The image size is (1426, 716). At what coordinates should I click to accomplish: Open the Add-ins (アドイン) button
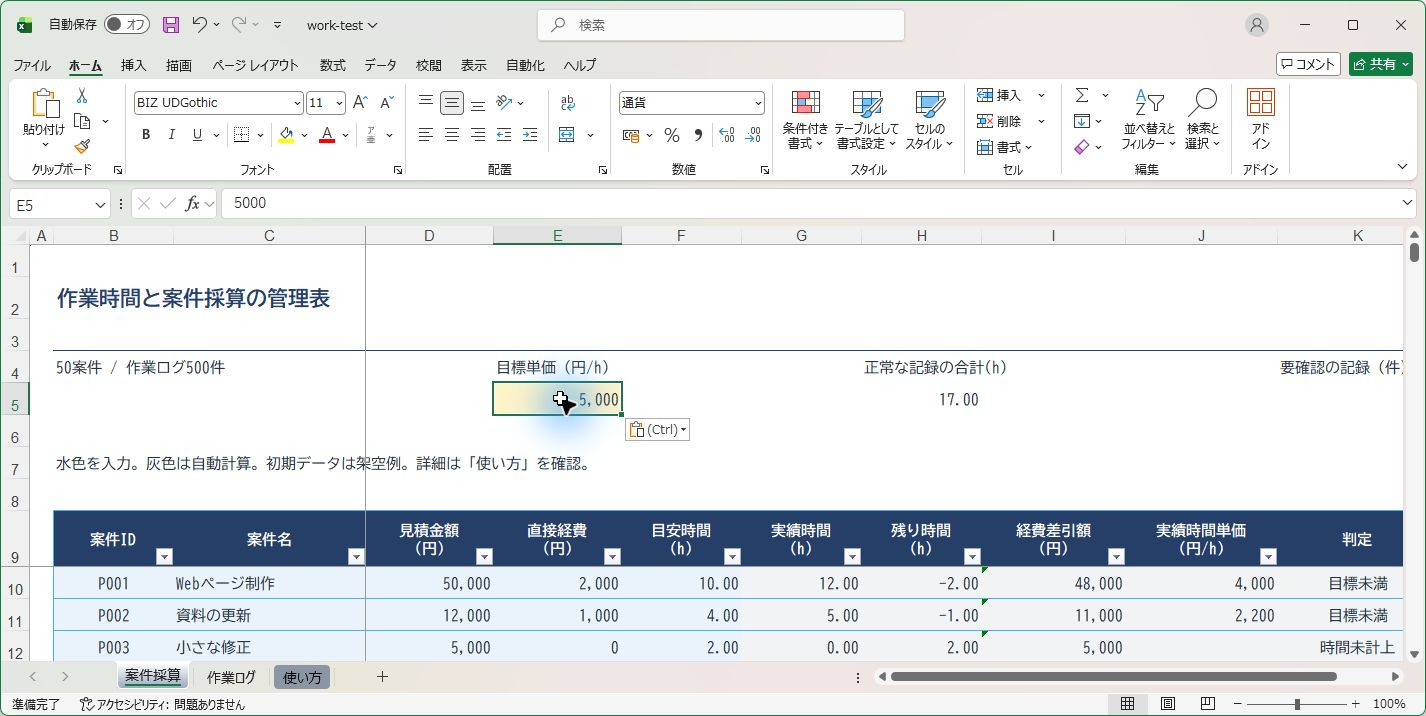pos(1261,120)
